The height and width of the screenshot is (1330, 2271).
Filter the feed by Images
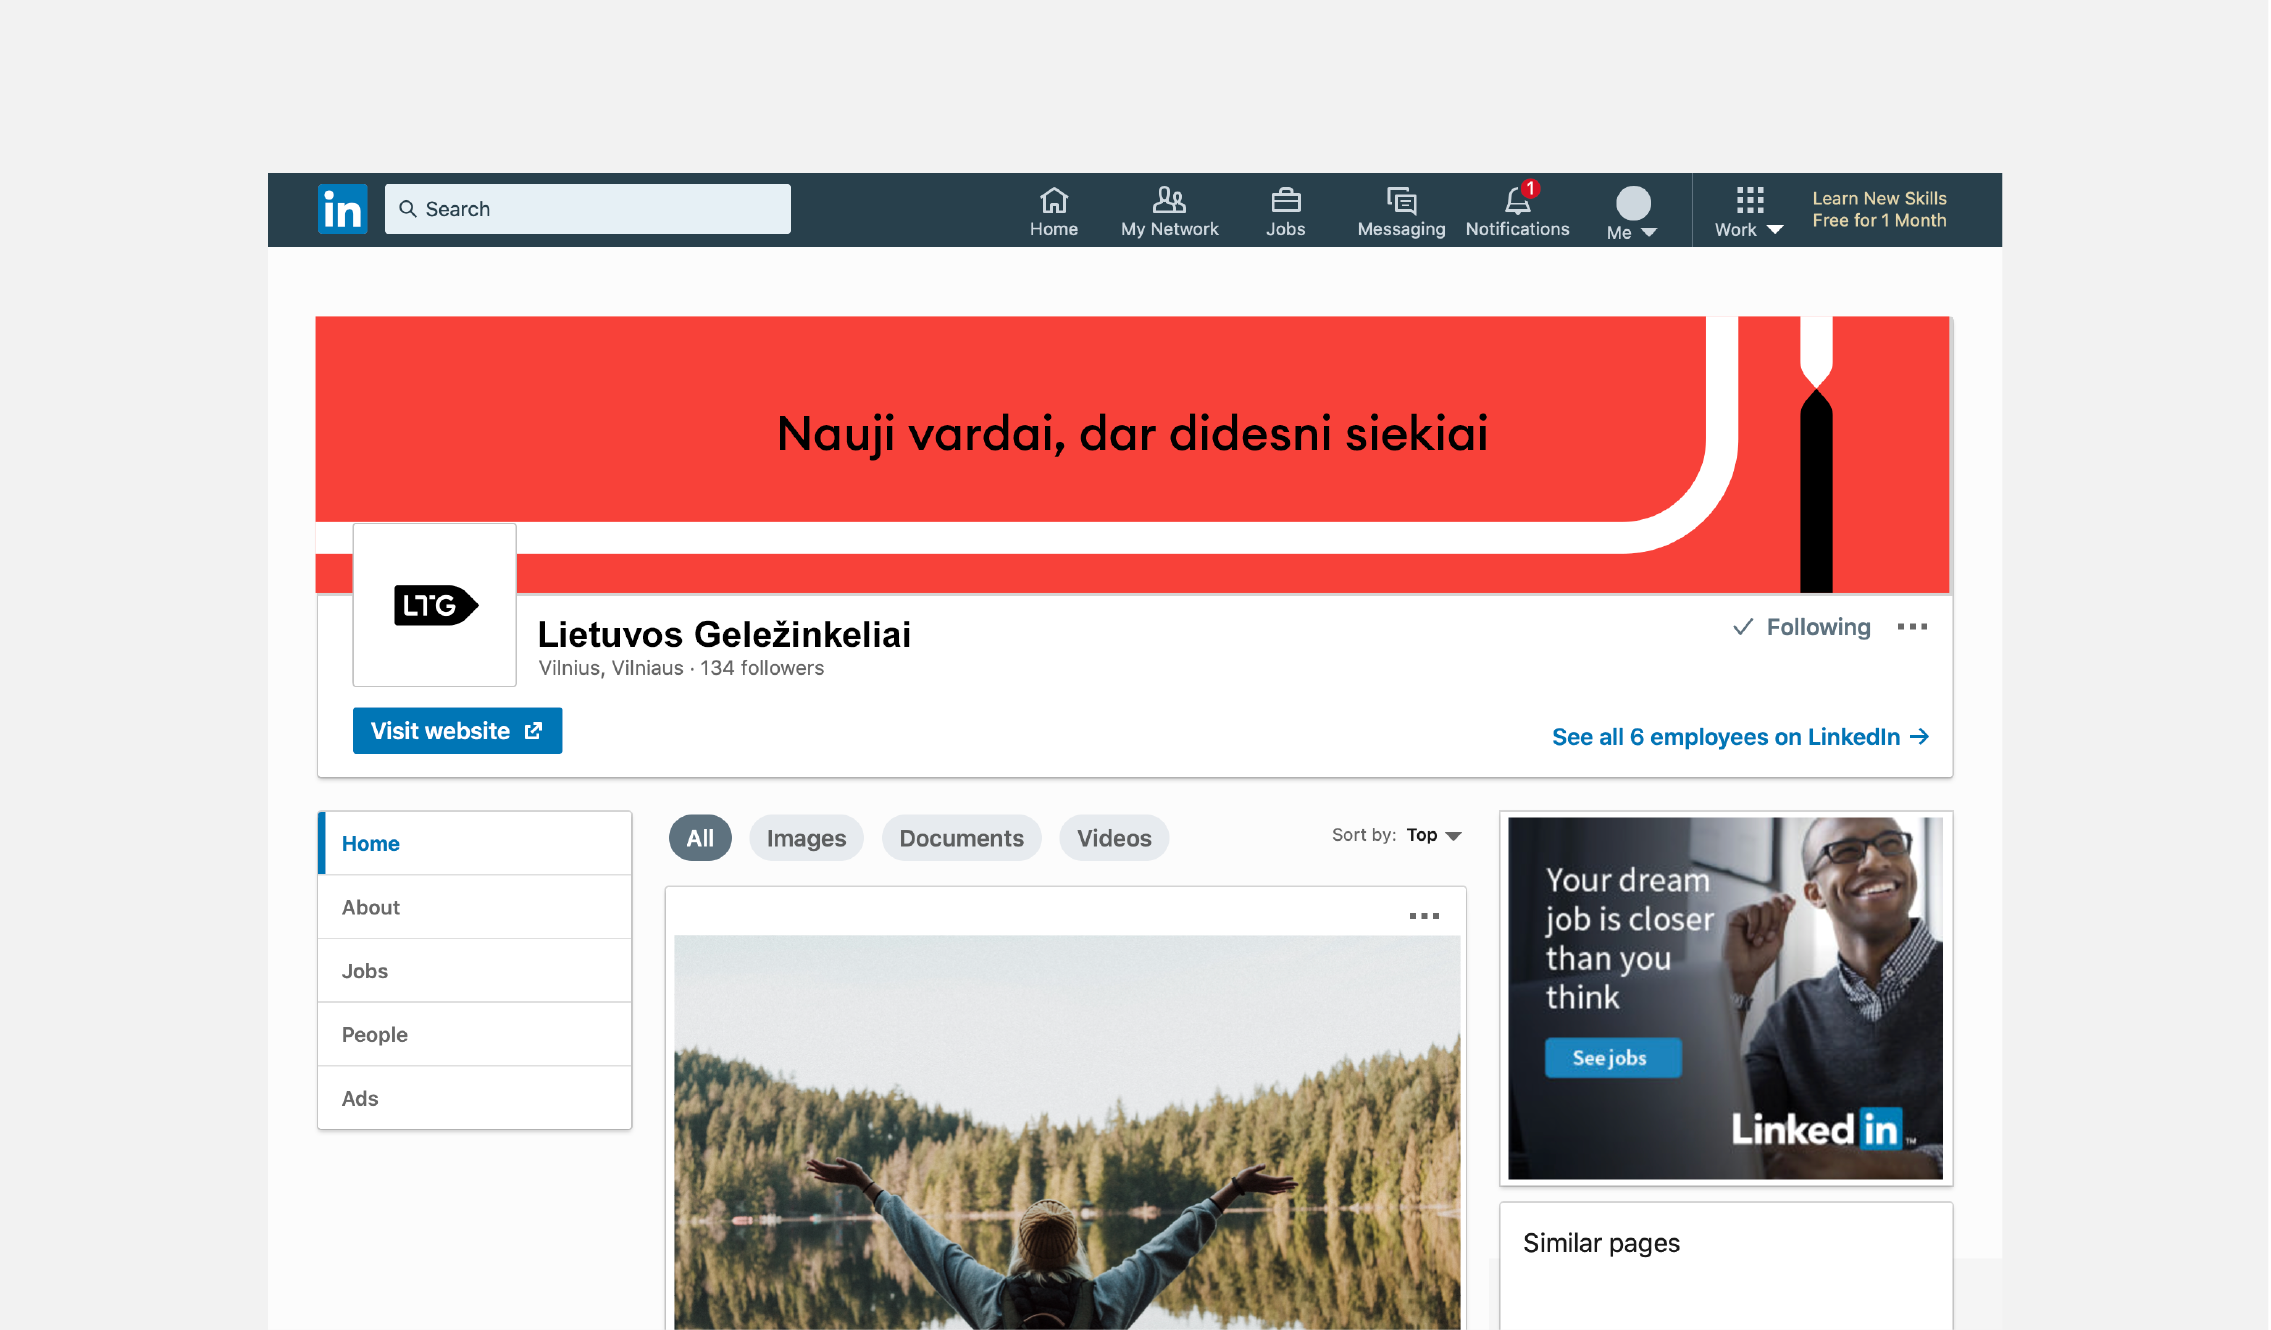[805, 838]
